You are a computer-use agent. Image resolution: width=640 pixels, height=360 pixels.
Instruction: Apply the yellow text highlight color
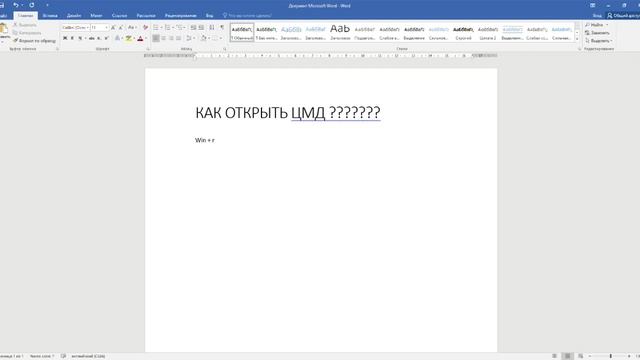[x=129, y=38]
